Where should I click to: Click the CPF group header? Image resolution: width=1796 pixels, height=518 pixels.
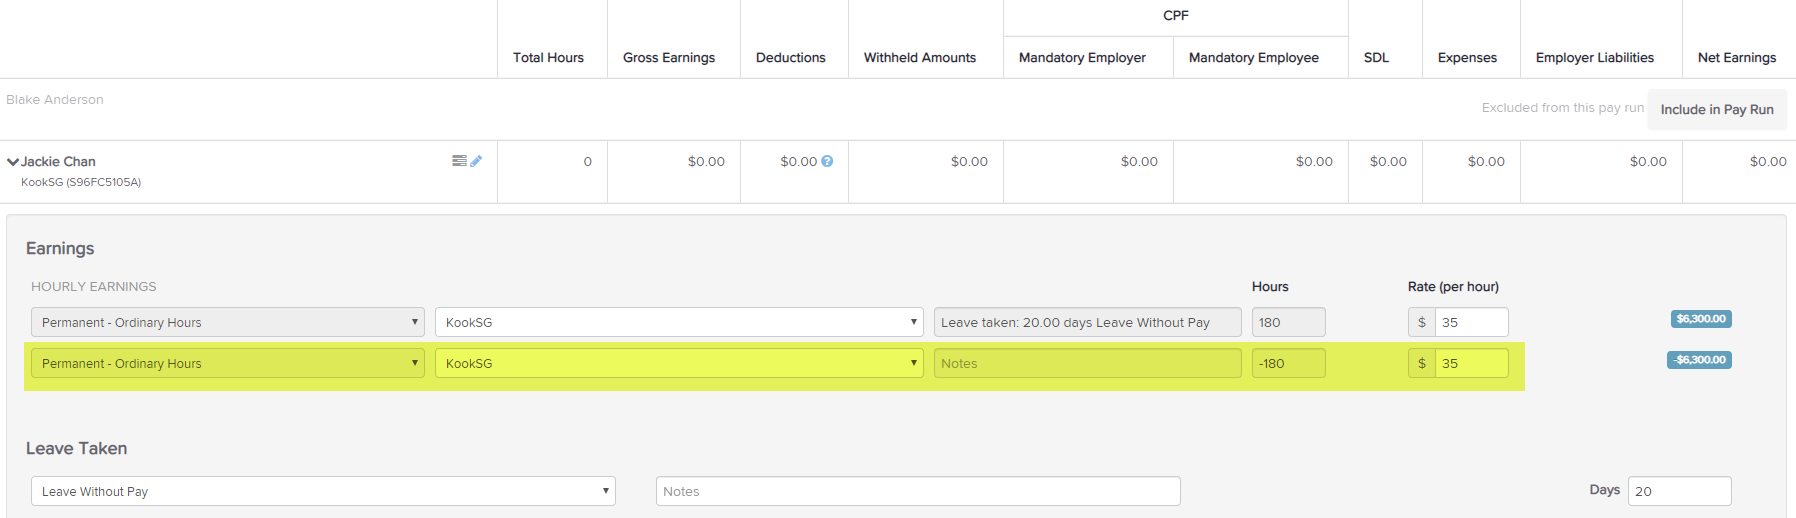pyautogui.click(x=1176, y=15)
